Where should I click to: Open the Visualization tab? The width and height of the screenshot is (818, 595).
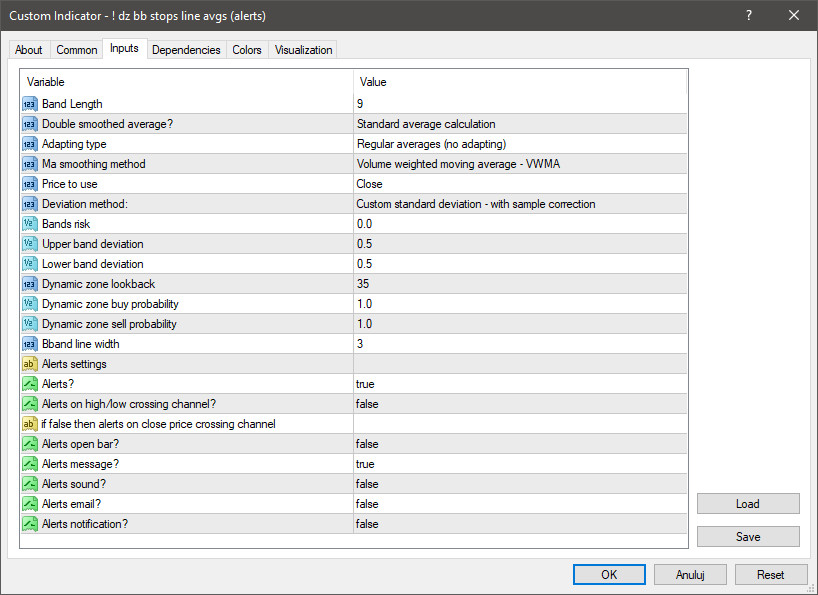point(304,50)
